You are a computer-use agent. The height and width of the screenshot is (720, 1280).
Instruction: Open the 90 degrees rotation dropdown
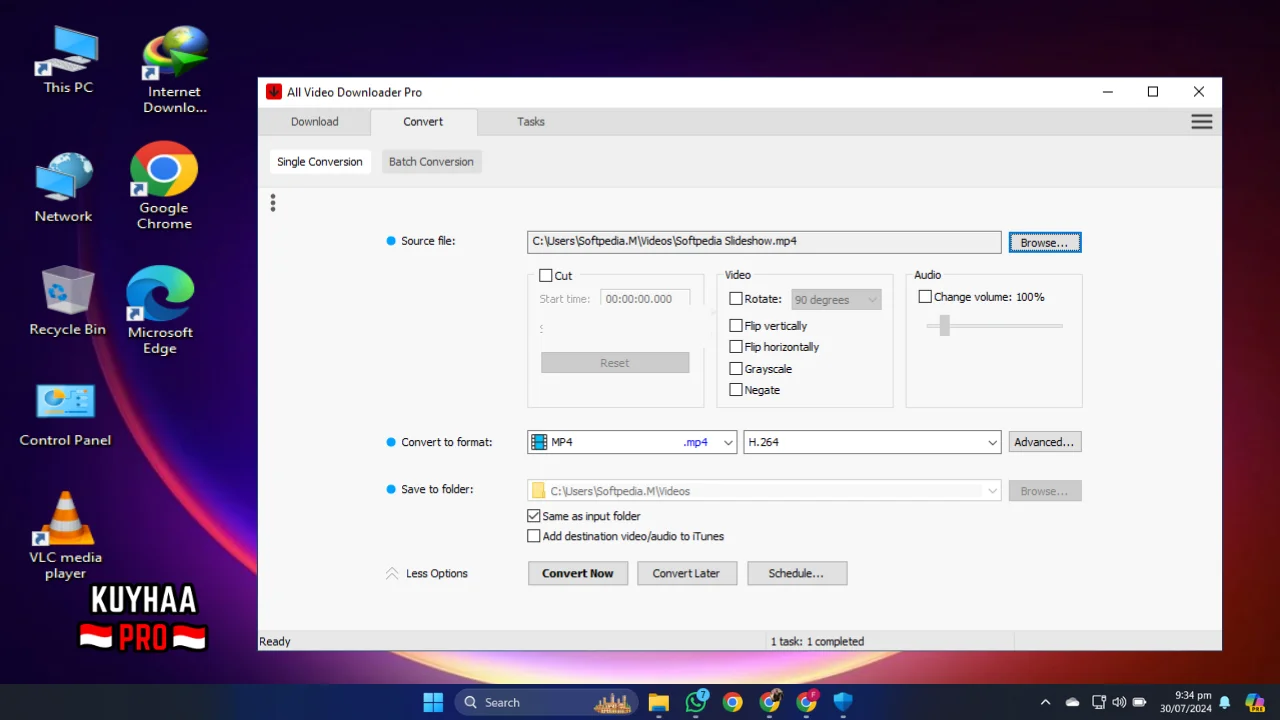click(837, 299)
